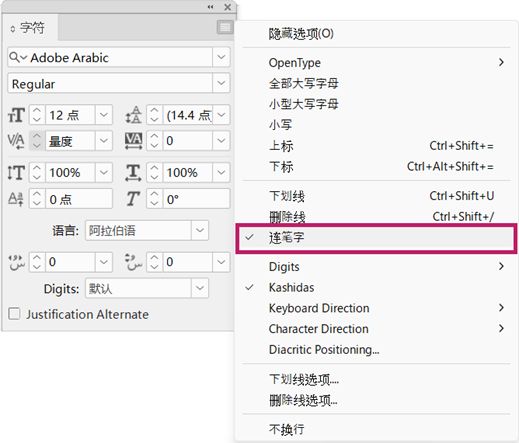Open the Character Direction submenu
519x443 pixels.
(x=376, y=329)
